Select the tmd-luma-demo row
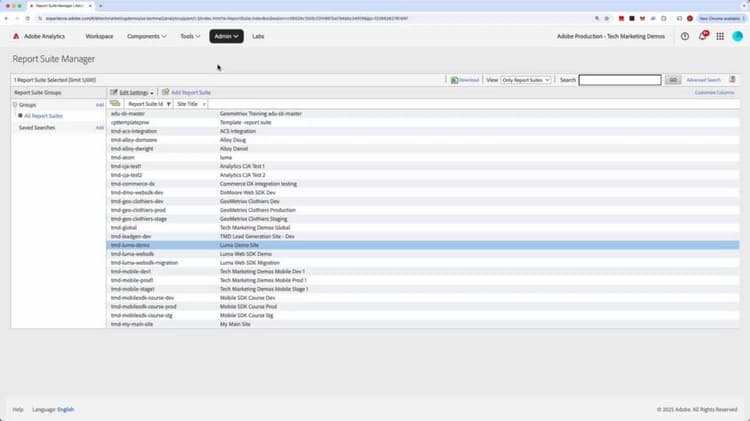The width and height of the screenshot is (750, 421). click(x=423, y=245)
